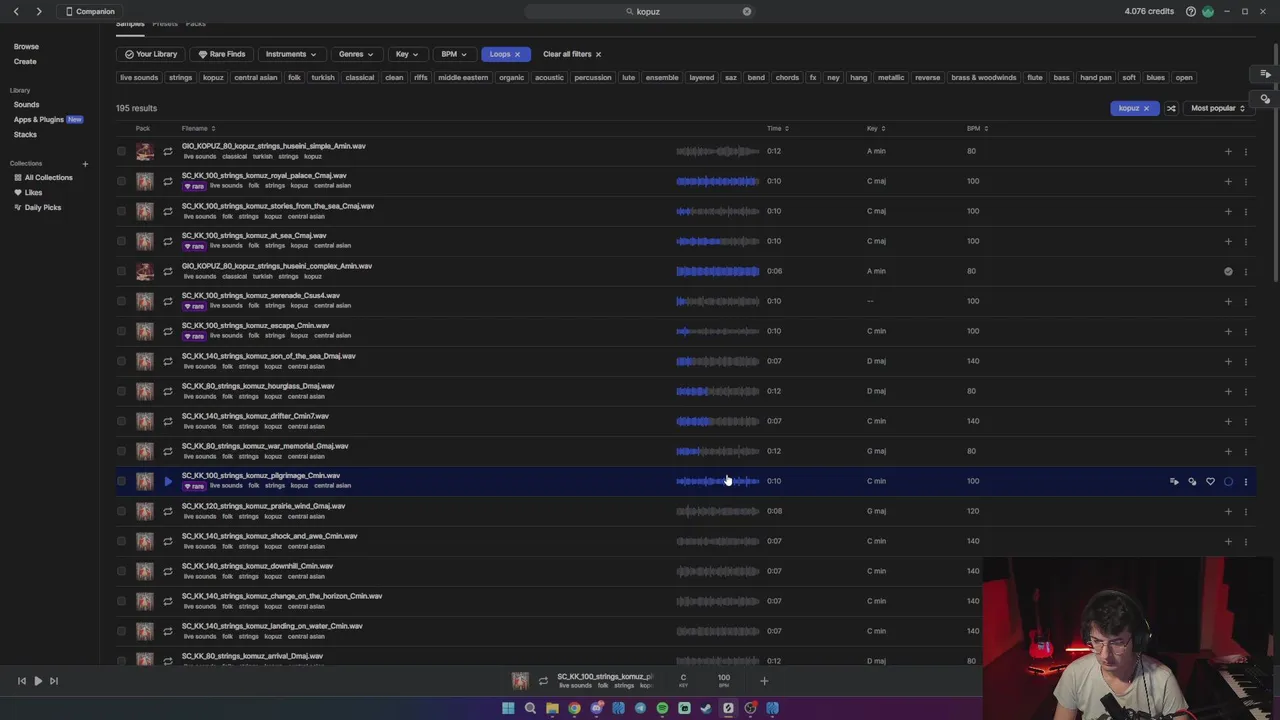
Task: Open Sounds in the Library section
Action: [x=26, y=104]
